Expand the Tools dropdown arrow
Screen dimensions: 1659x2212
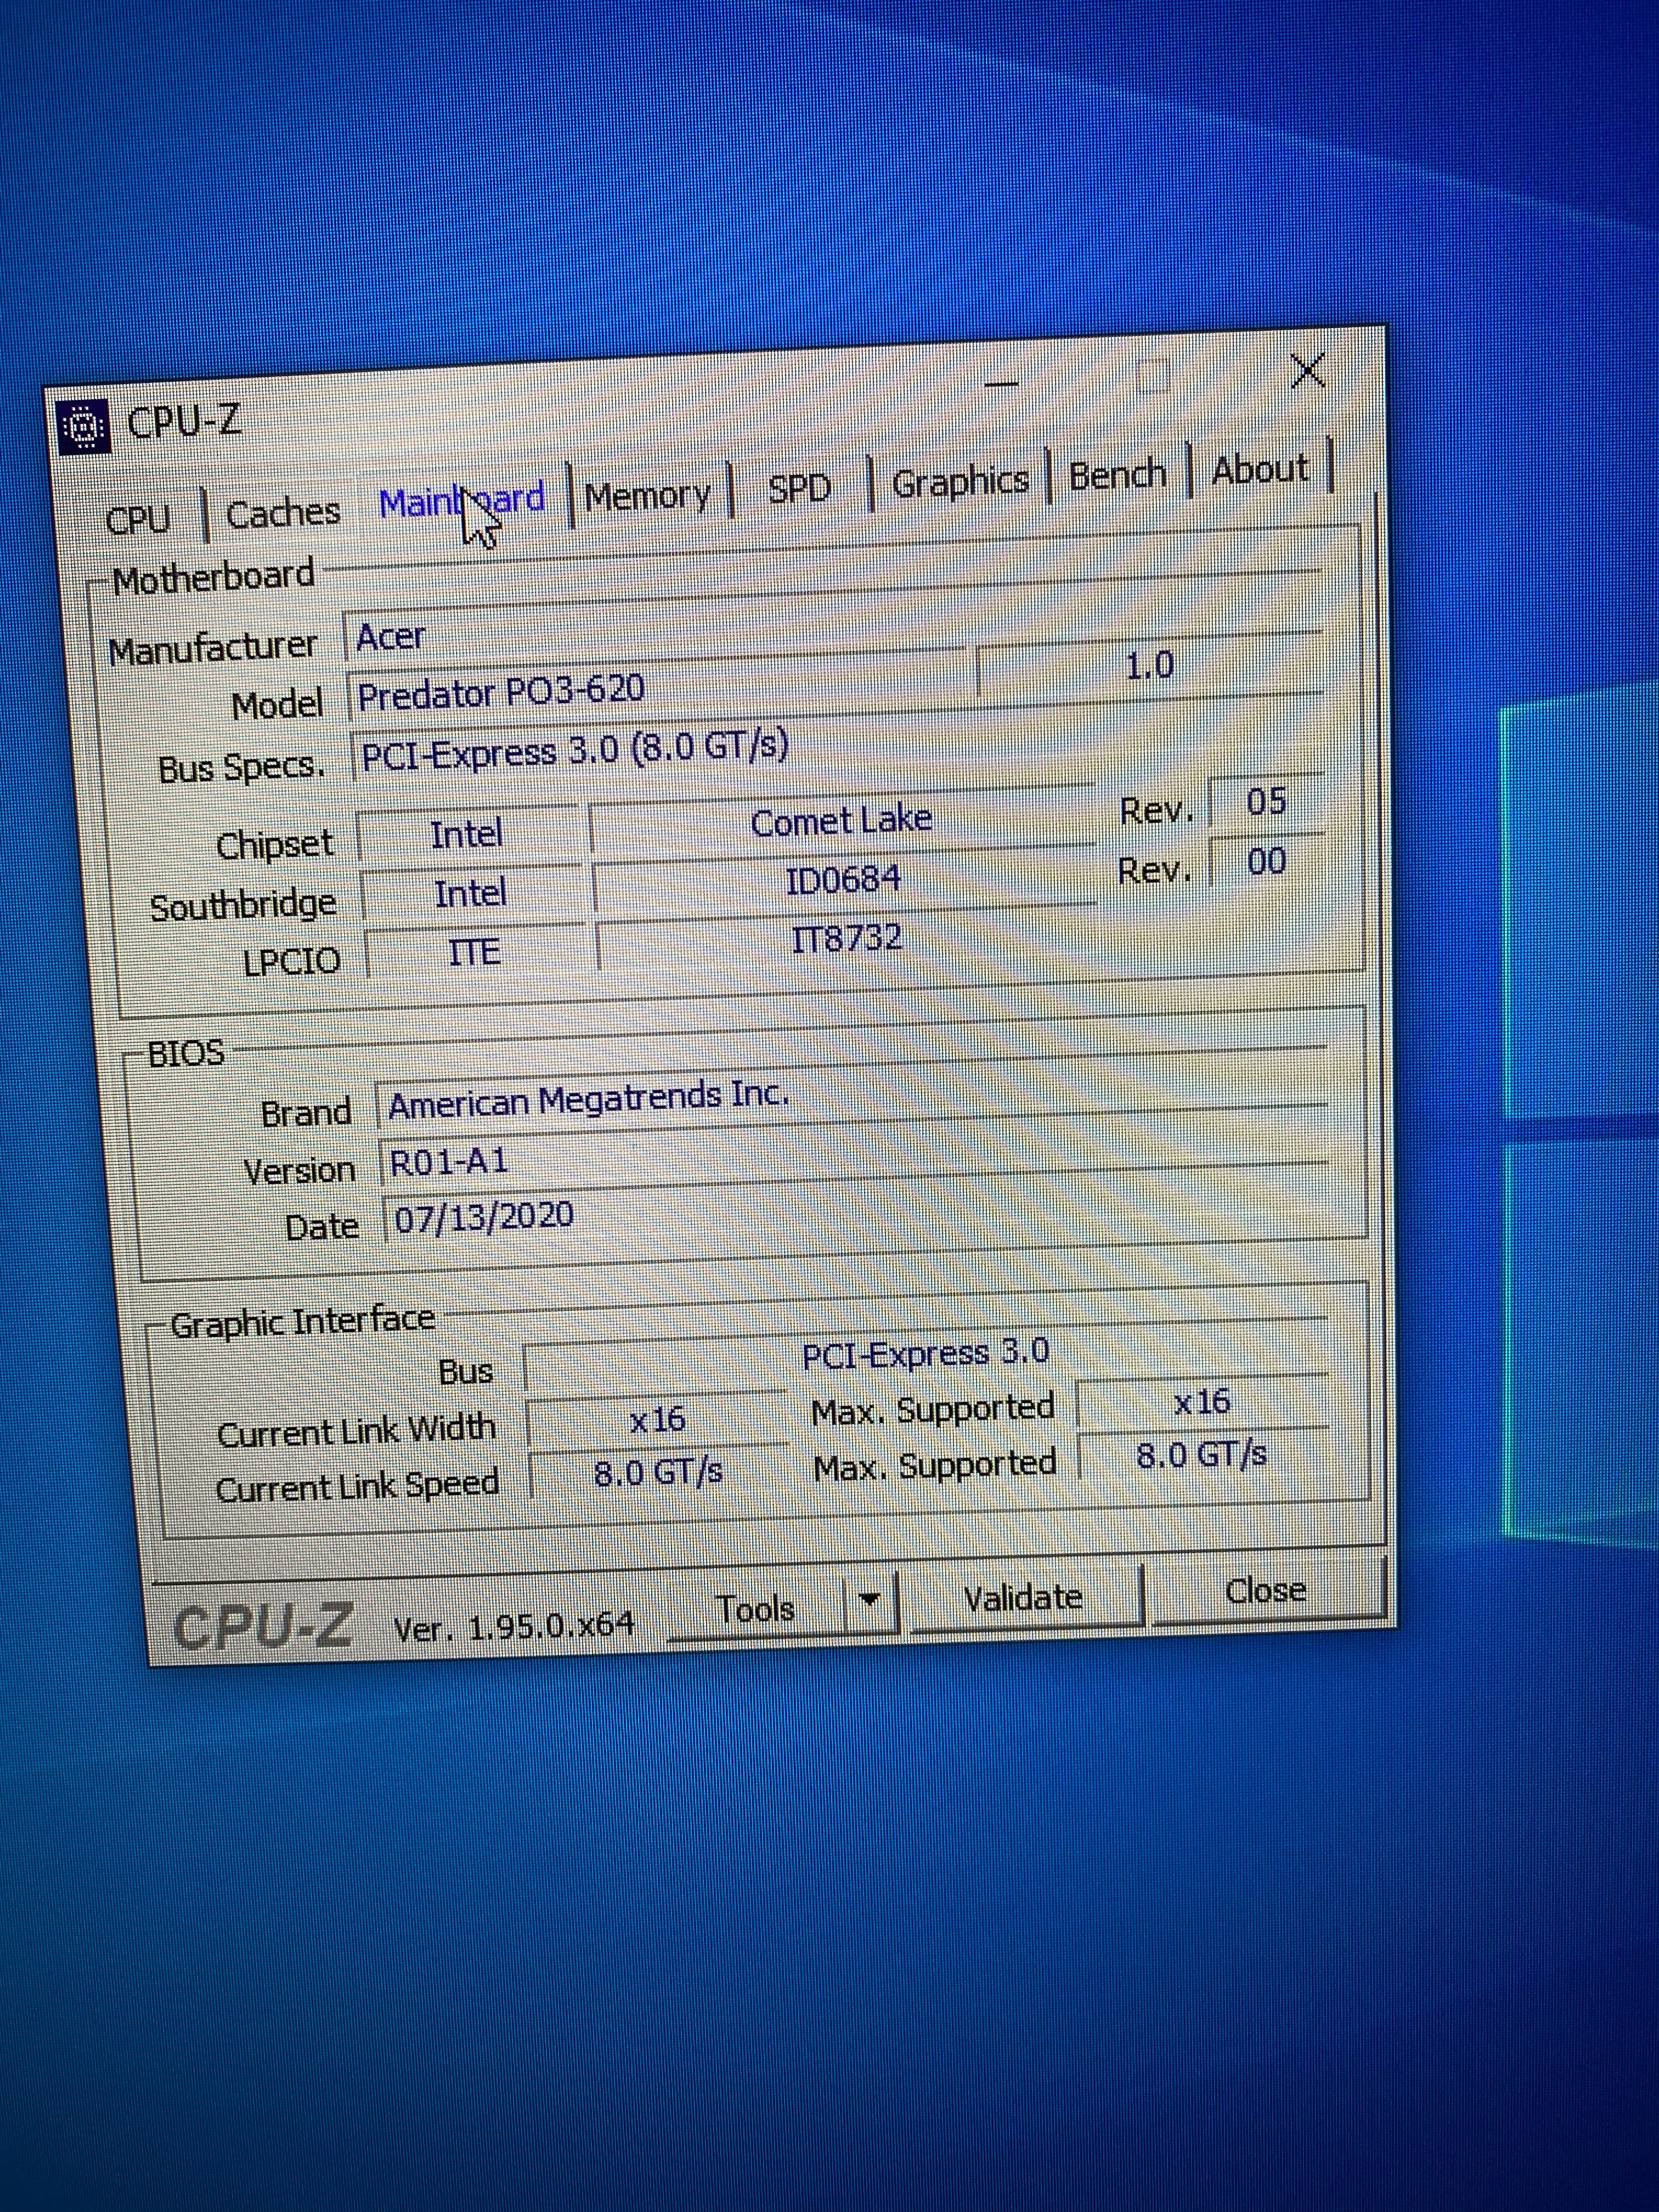click(870, 1603)
